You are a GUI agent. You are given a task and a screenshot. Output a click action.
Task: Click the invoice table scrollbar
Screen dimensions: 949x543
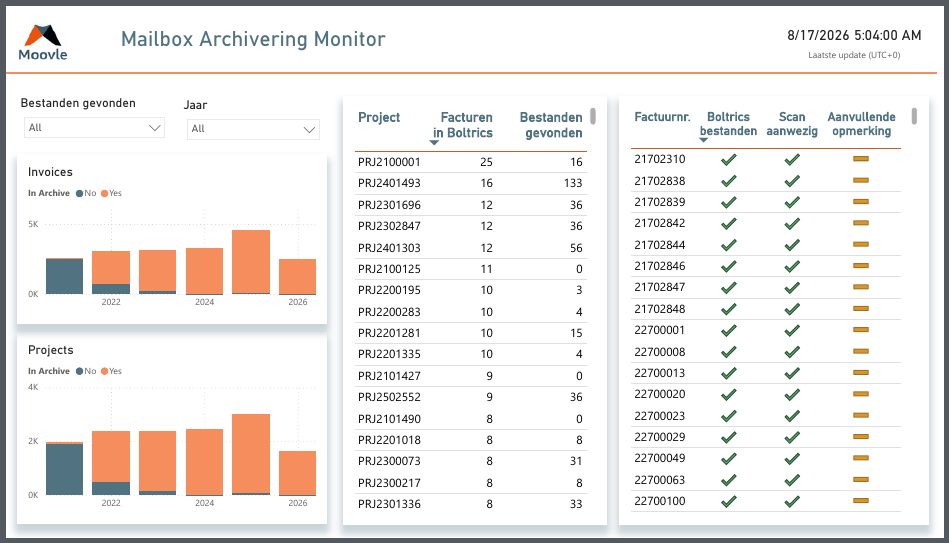(914, 116)
